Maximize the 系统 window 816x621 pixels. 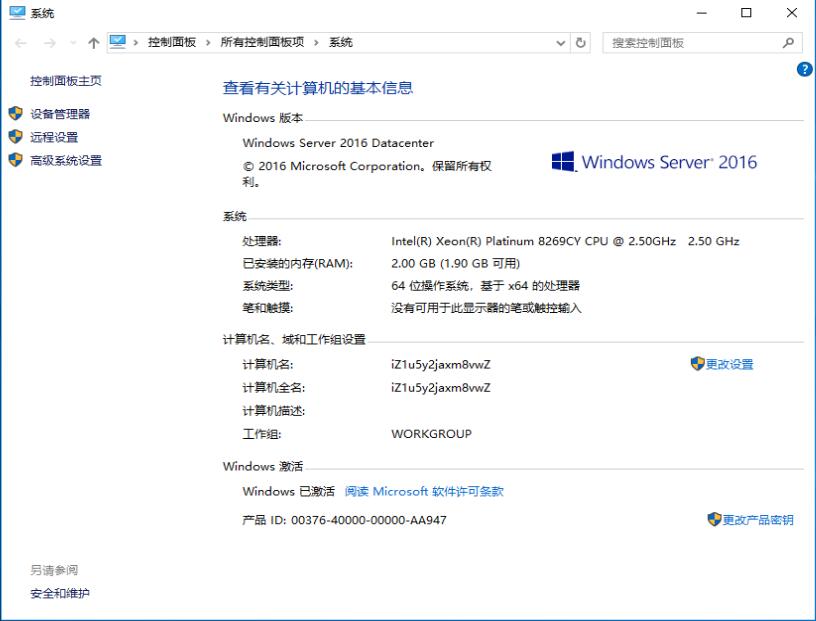click(746, 13)
